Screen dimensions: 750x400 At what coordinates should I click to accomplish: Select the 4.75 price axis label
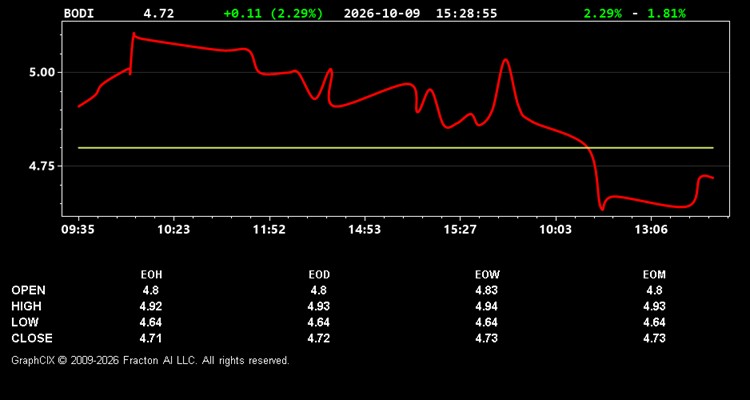click(x=42, y=166)
